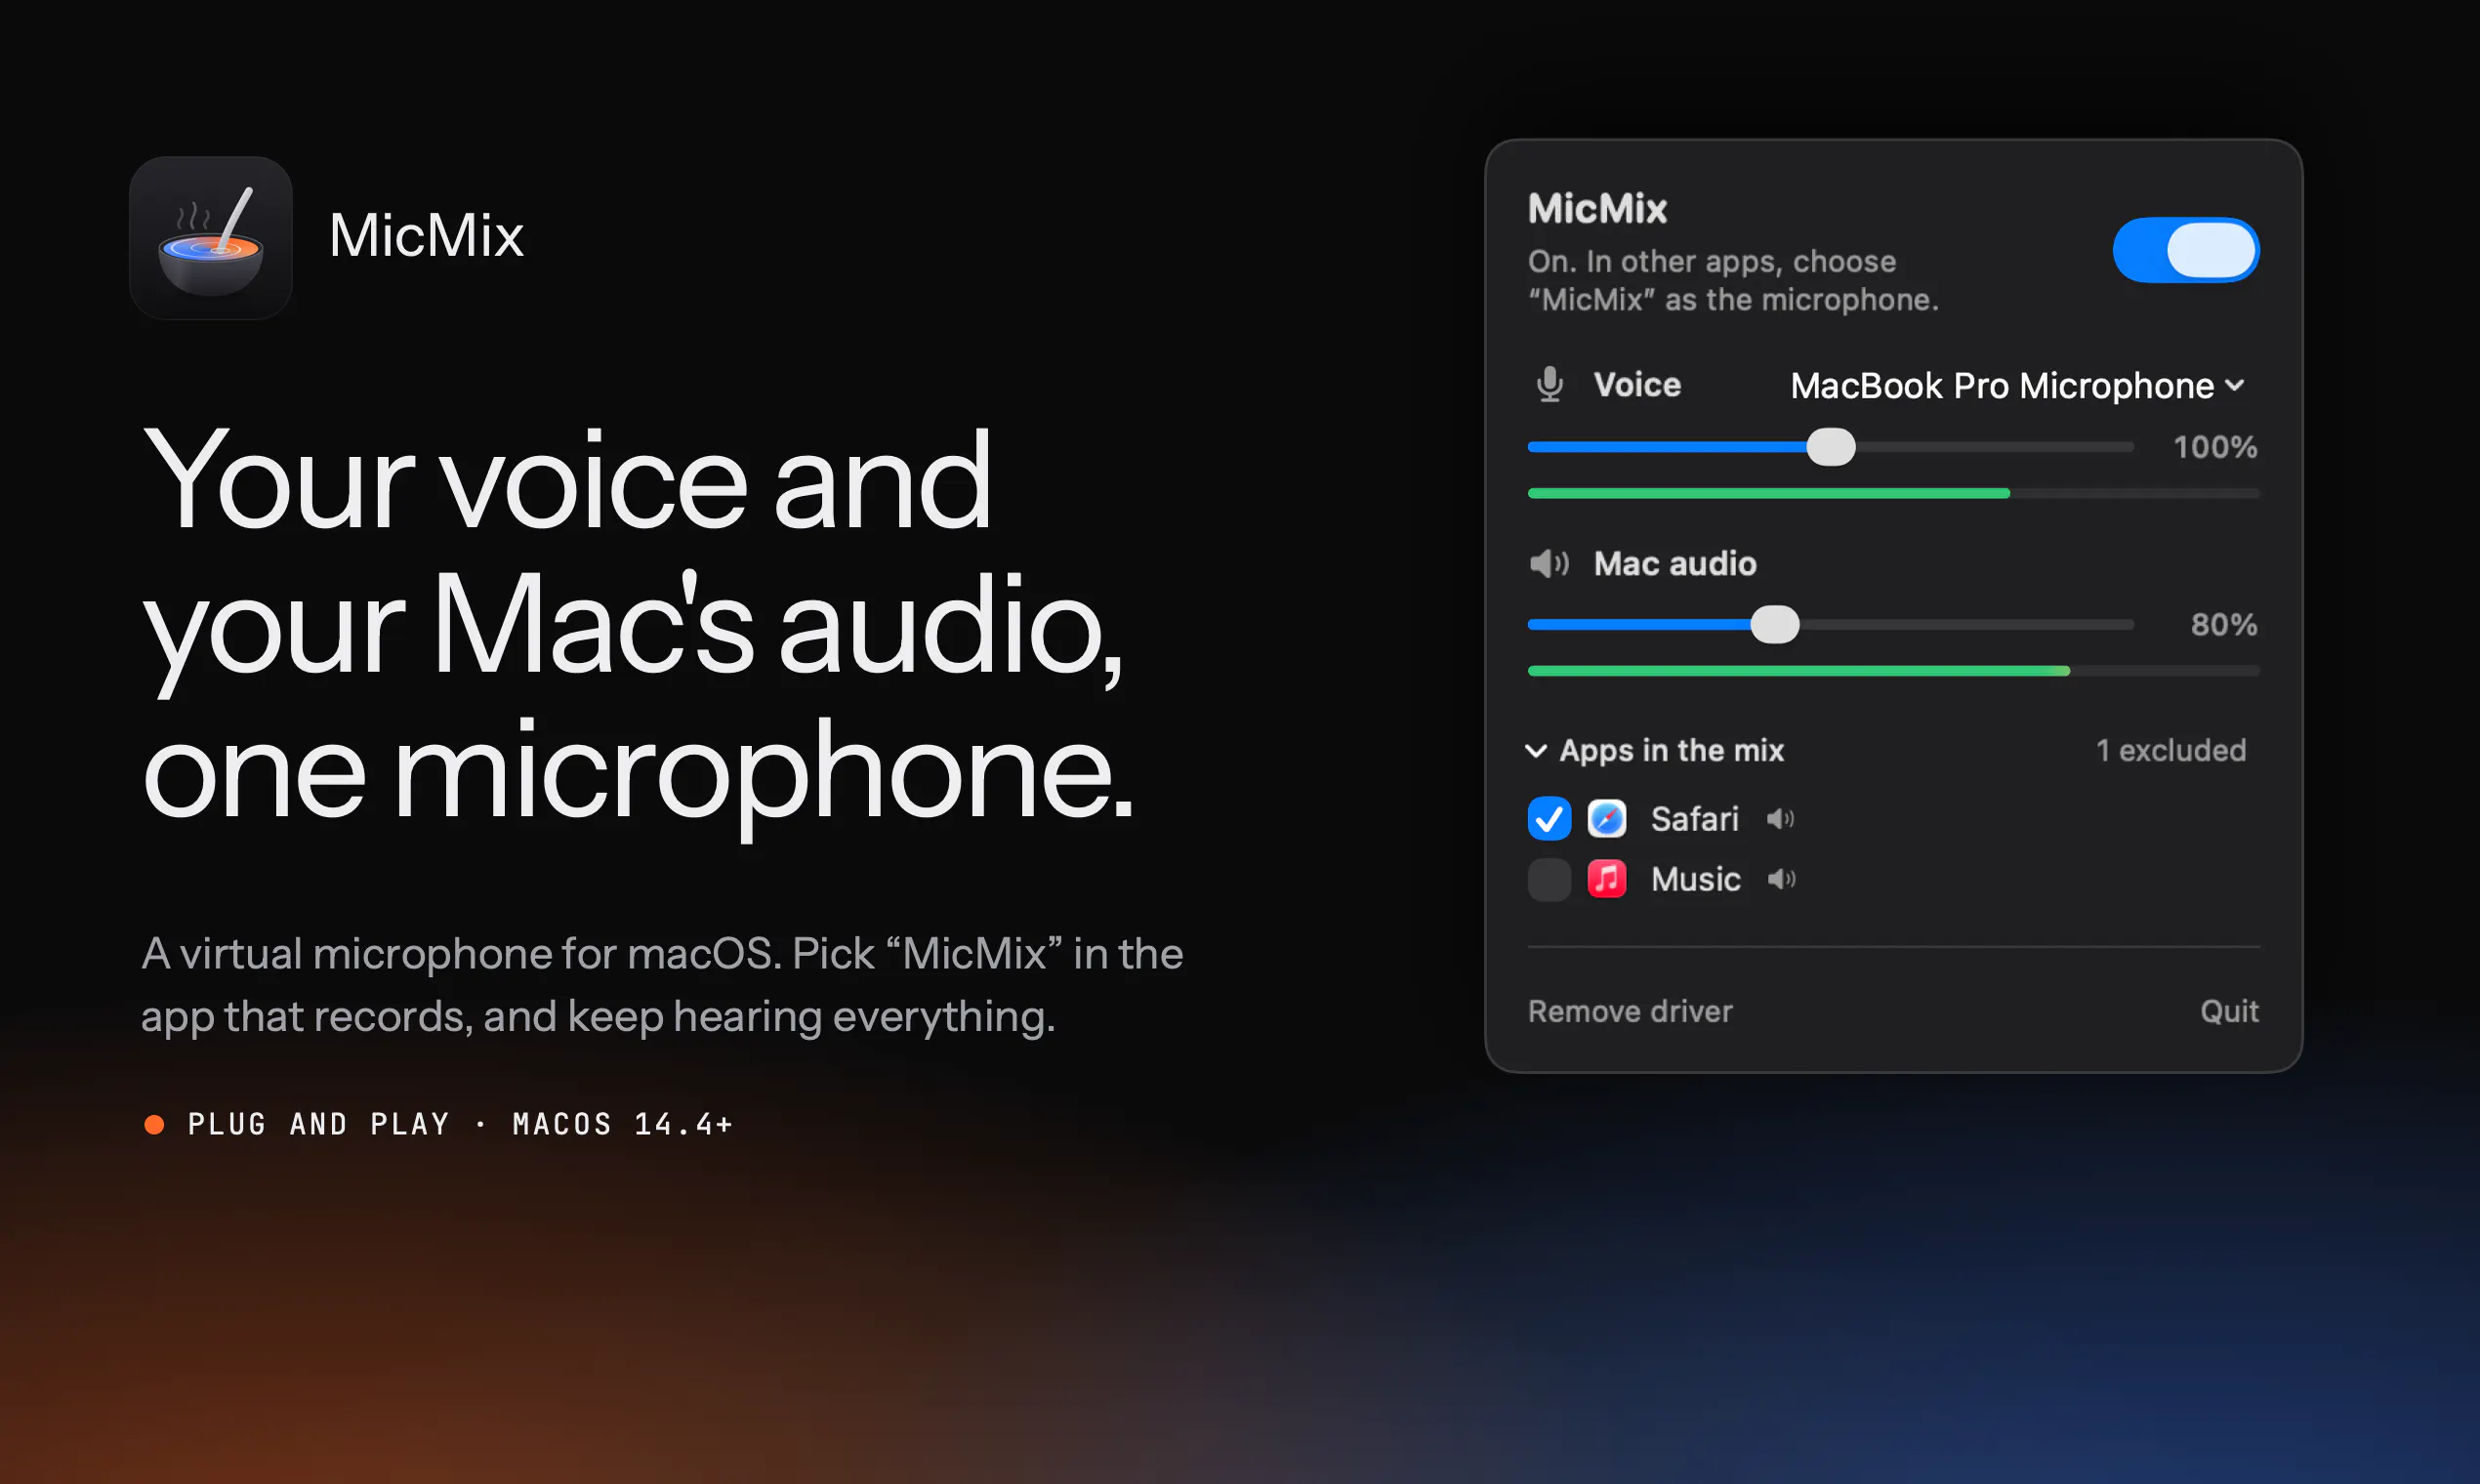Click the speaker icon beside Safari
This screenshot has height=1484, width=2480.
1780,819
